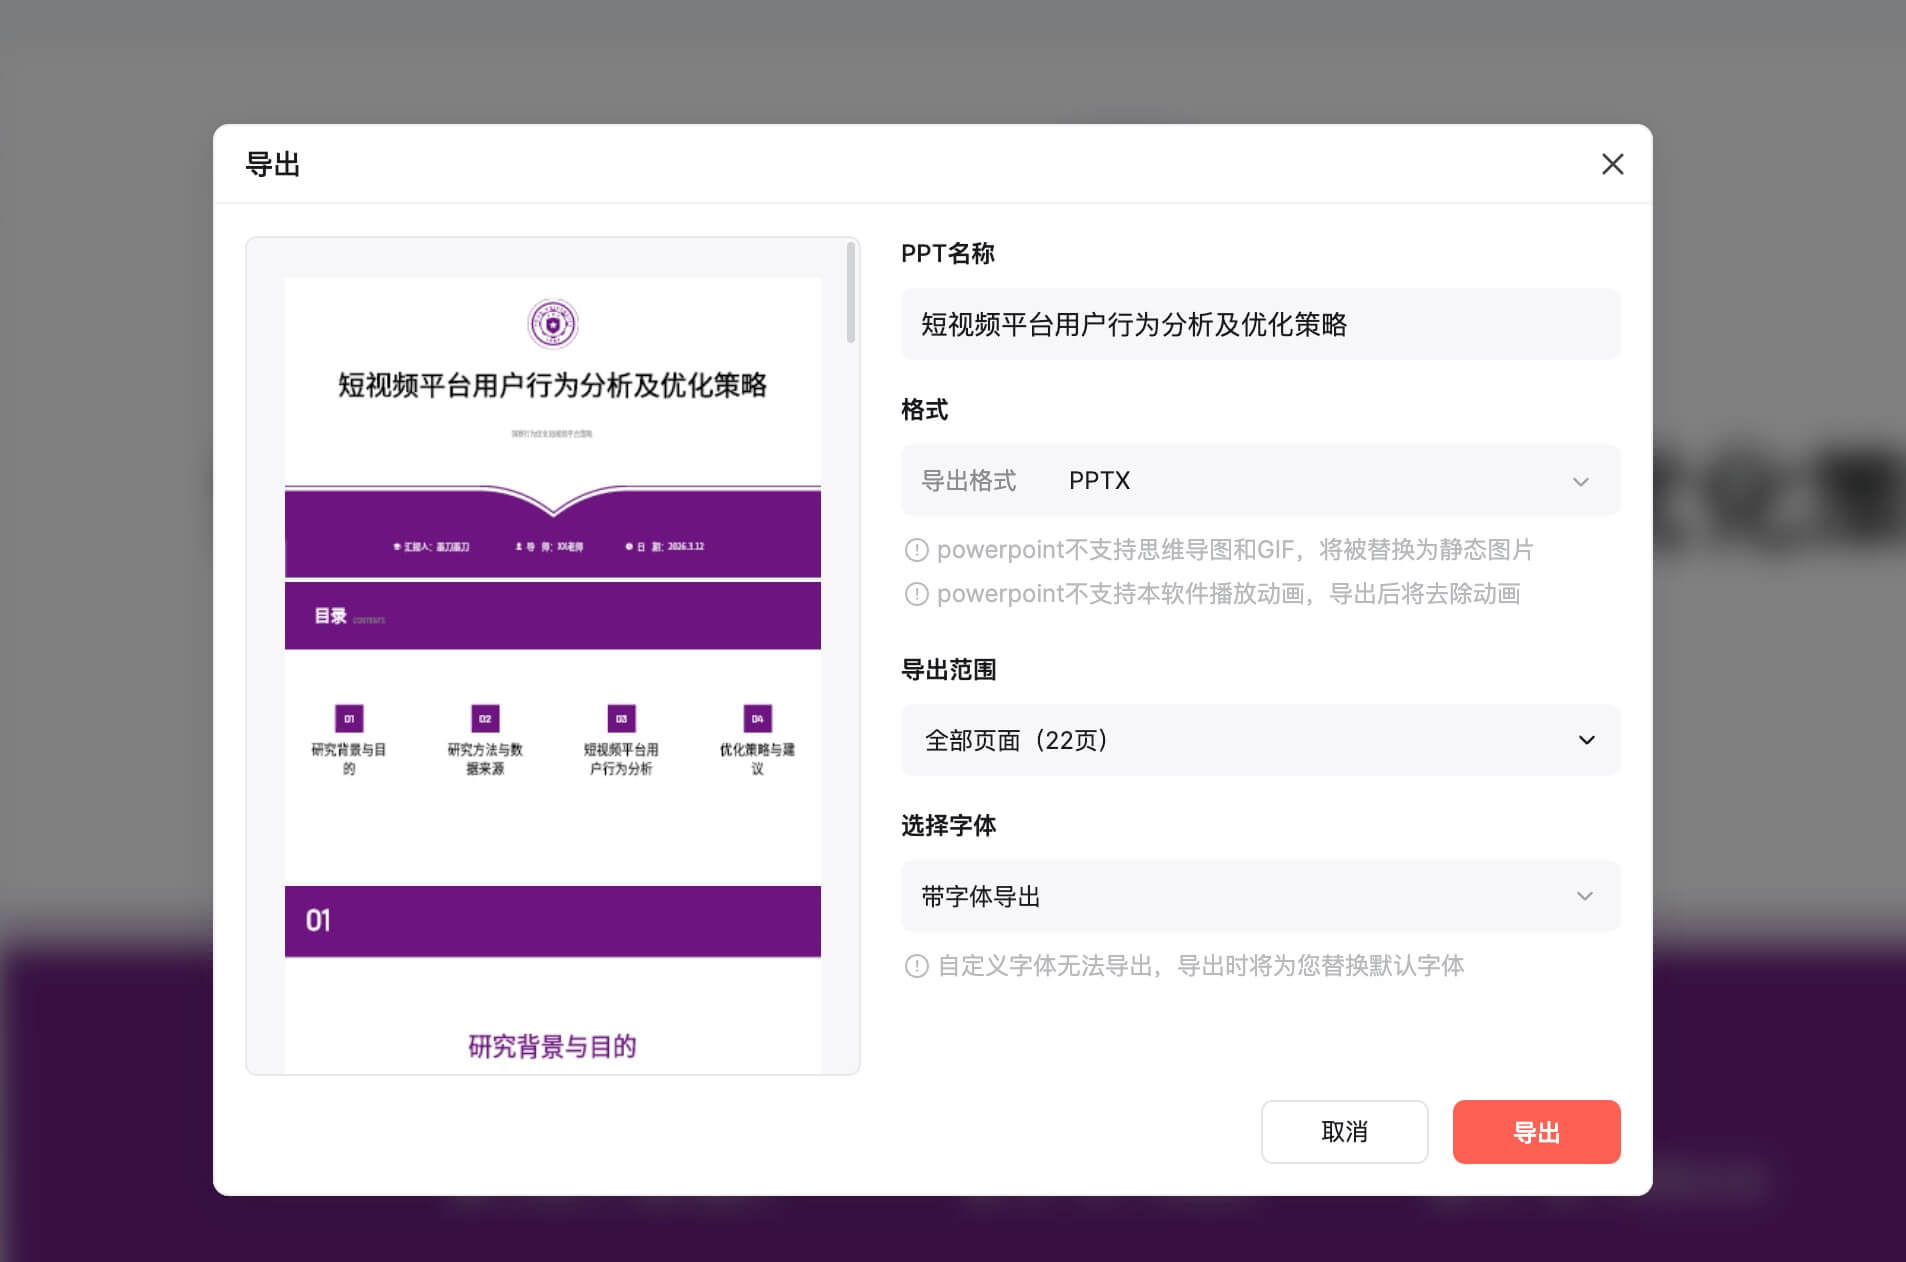Viewport: 1906px width, 1262px height.
Task: Click the 研究背景与目的 slide in the preview
Action: coord(552,1046)
